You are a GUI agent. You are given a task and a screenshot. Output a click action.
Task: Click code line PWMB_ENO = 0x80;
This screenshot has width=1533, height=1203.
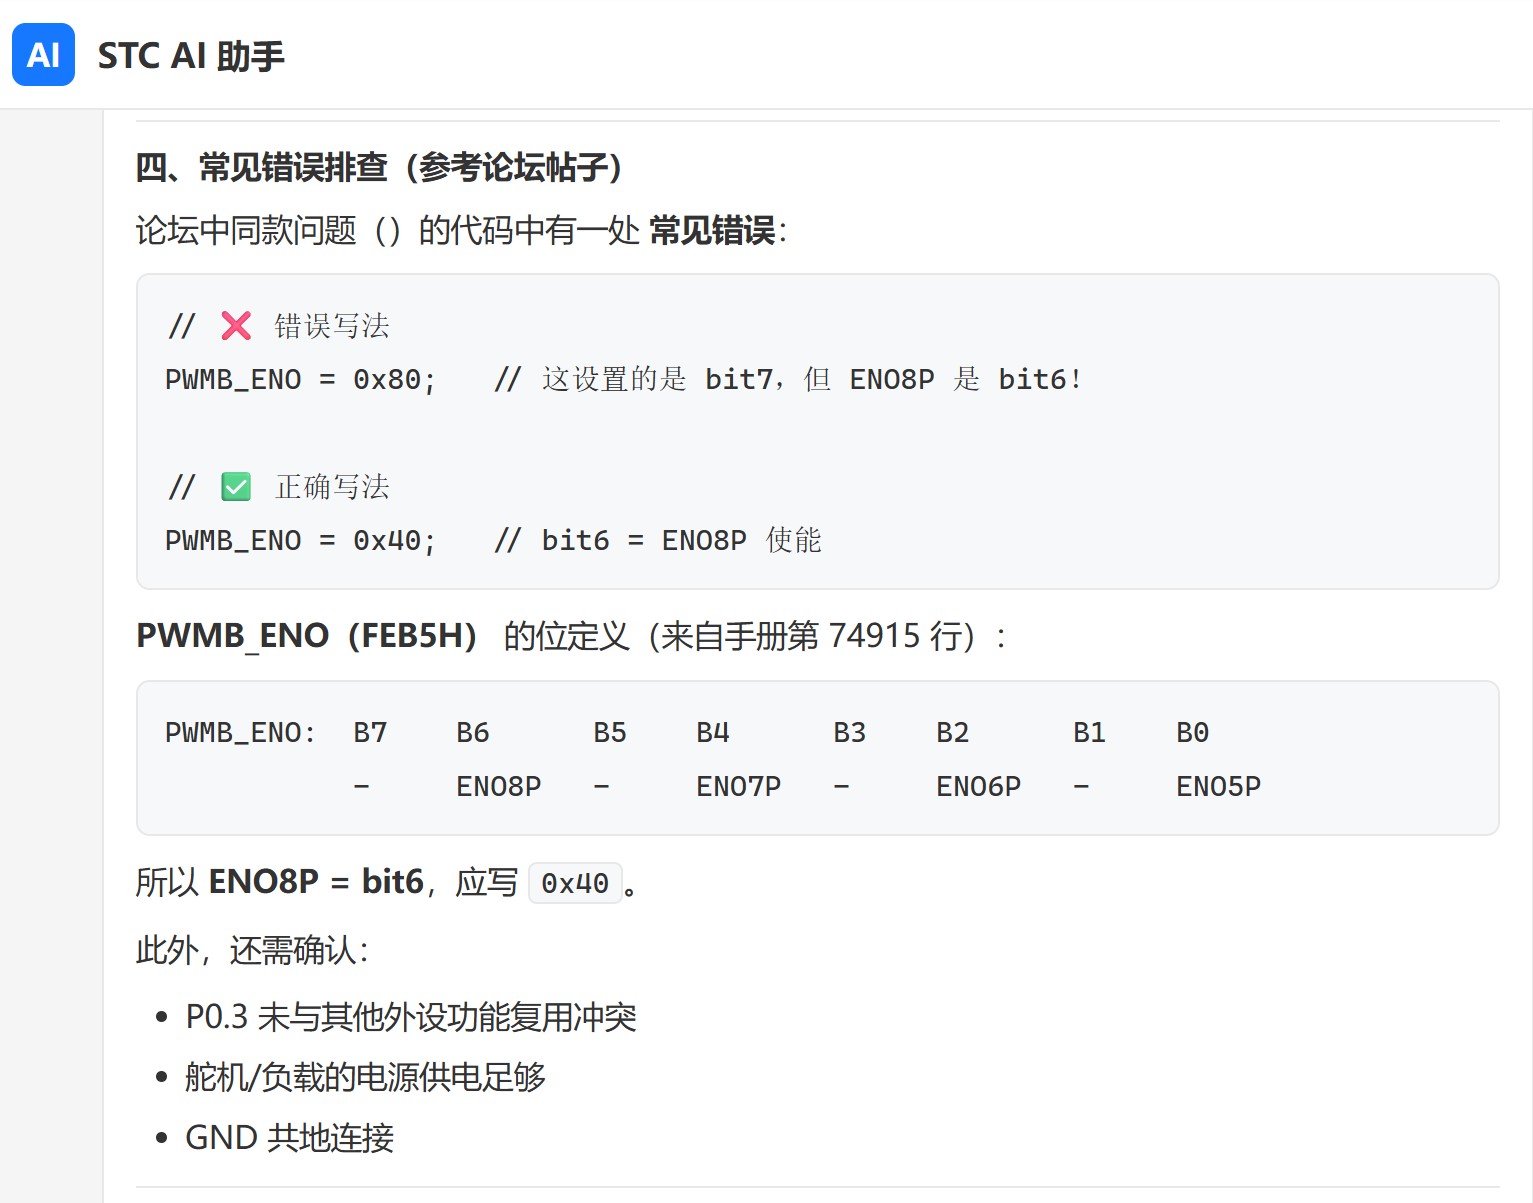point(301,380)
